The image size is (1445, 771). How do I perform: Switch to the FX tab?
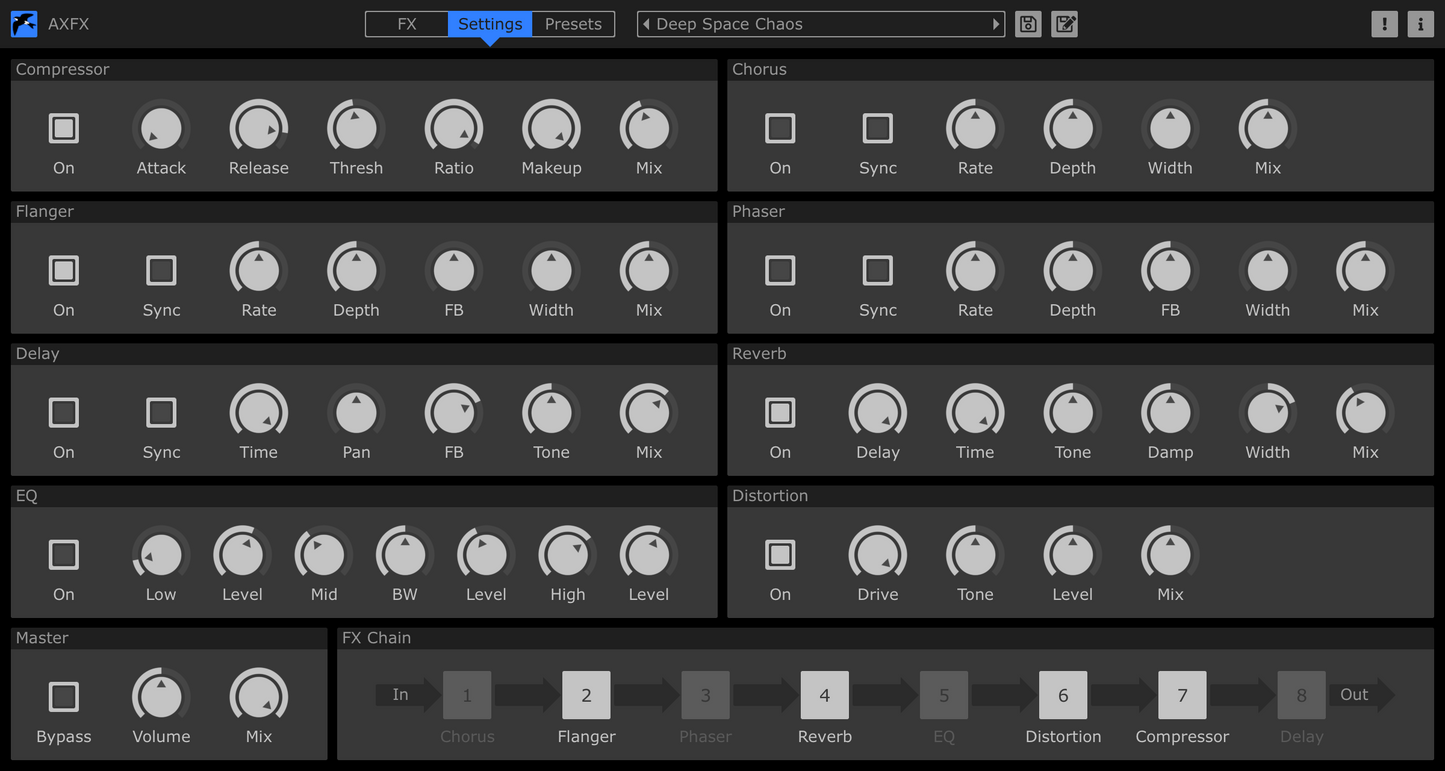coord(407,24)
